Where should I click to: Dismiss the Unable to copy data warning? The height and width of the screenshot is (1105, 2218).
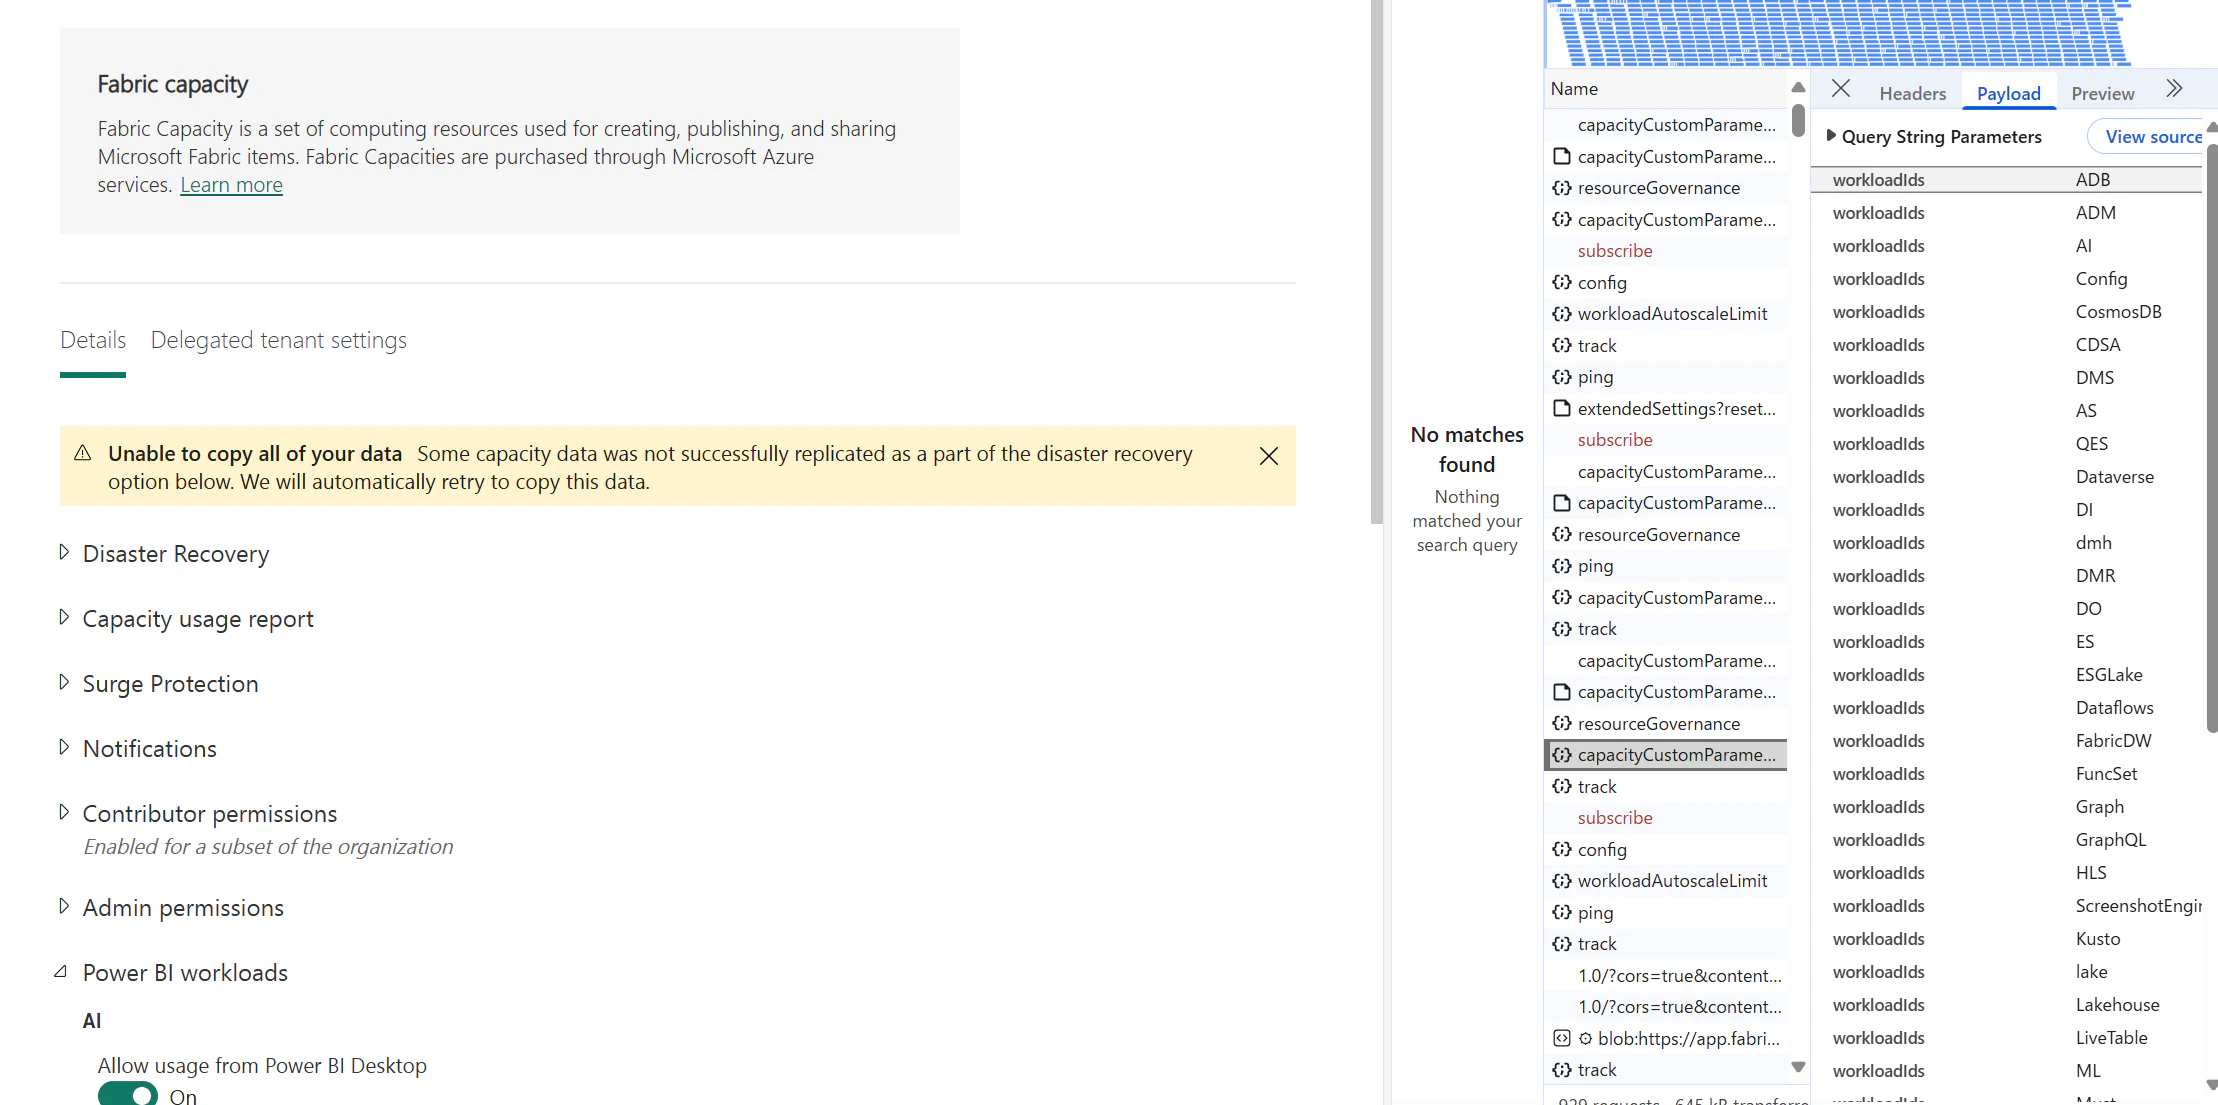(x=1268, y=456)
